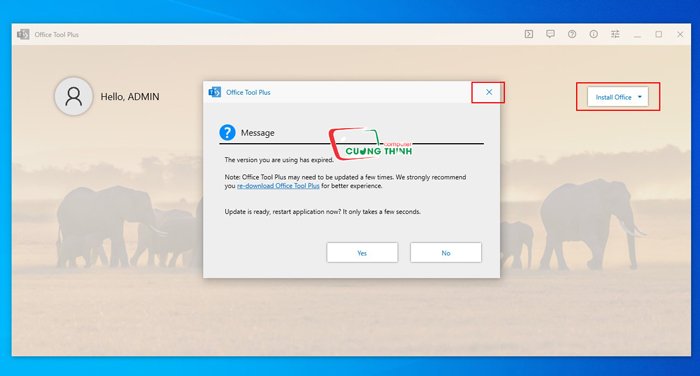Close the Office Tool Plus main window

[x=680, y=34]
